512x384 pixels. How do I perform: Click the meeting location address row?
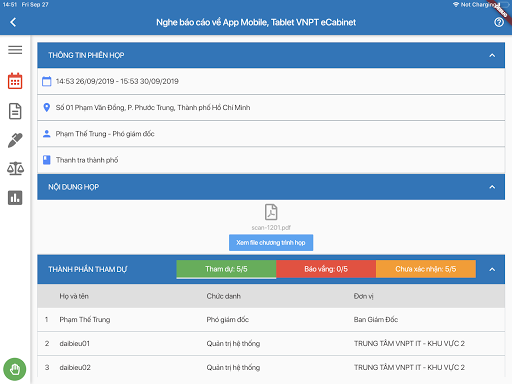tap(271, 108)
